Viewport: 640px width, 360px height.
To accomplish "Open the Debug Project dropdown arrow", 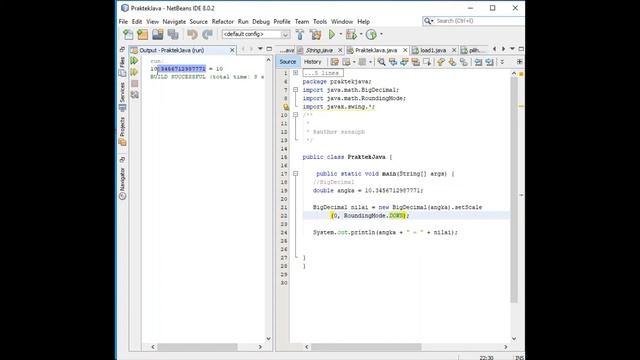I will [x=361, y=35].
